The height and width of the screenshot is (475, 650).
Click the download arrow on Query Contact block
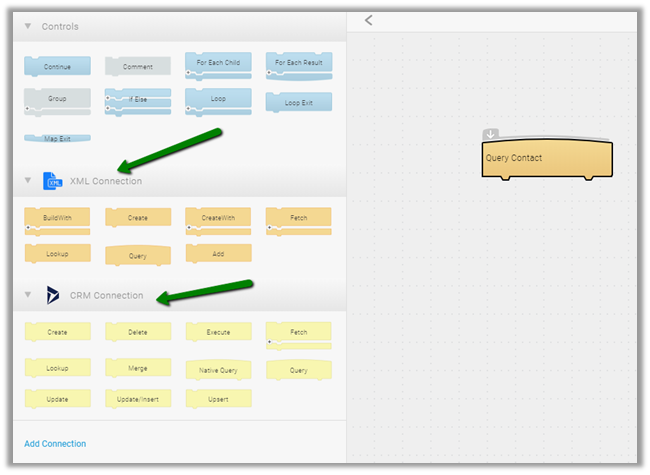tap(491, 134)
